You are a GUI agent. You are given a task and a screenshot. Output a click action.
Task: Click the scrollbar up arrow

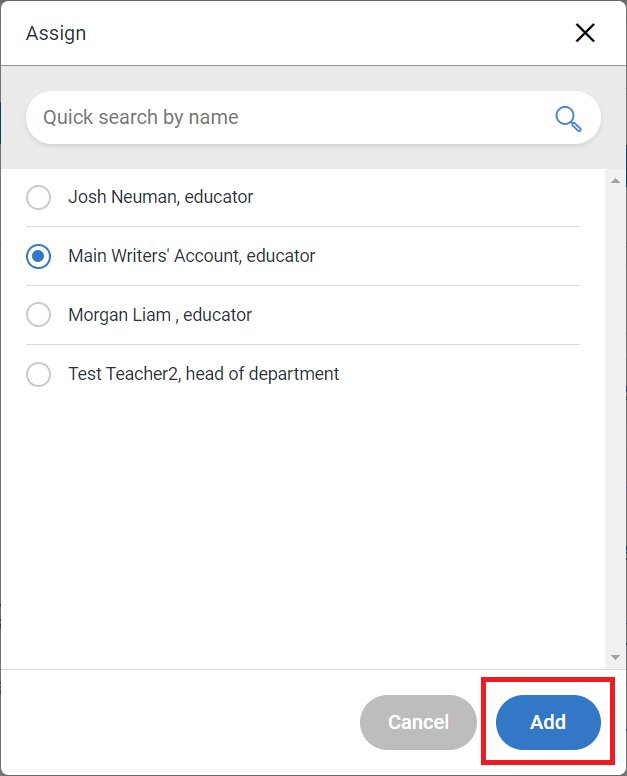coord(615,181)
